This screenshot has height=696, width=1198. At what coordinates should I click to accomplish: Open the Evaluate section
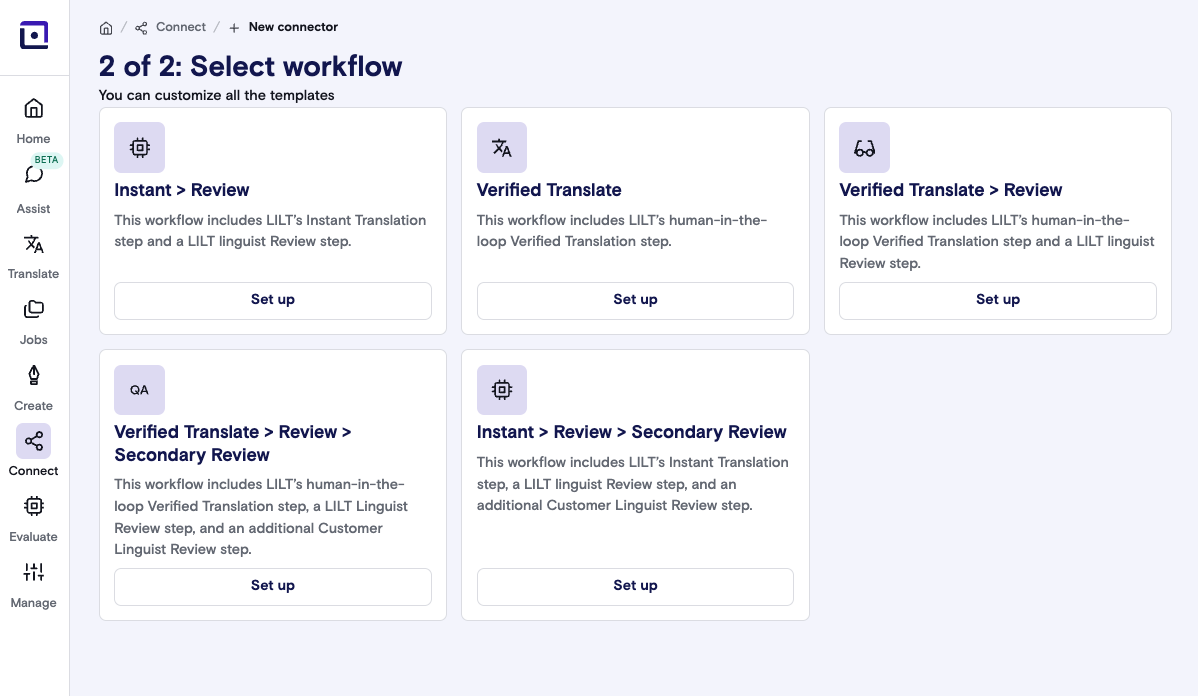33,516
